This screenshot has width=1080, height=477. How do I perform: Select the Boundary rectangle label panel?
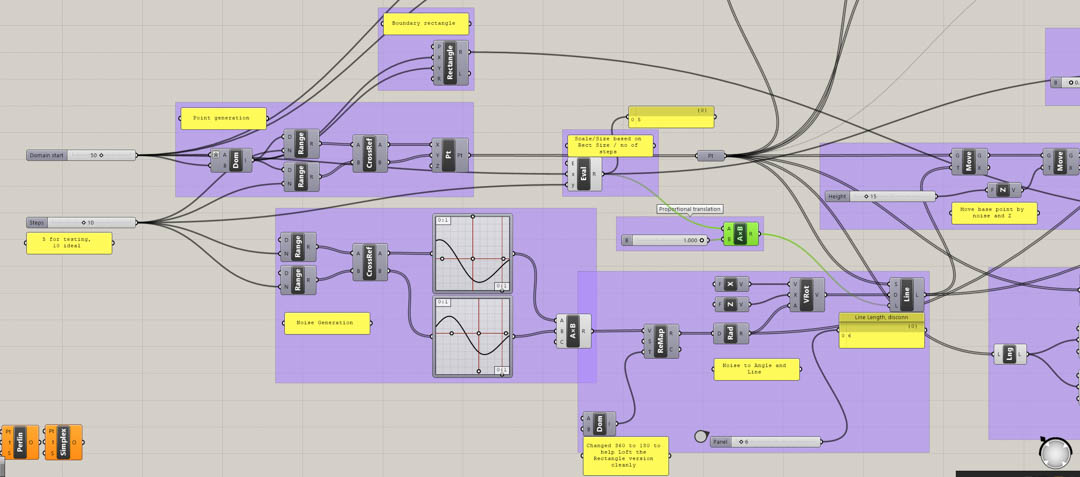pos(425,24)
